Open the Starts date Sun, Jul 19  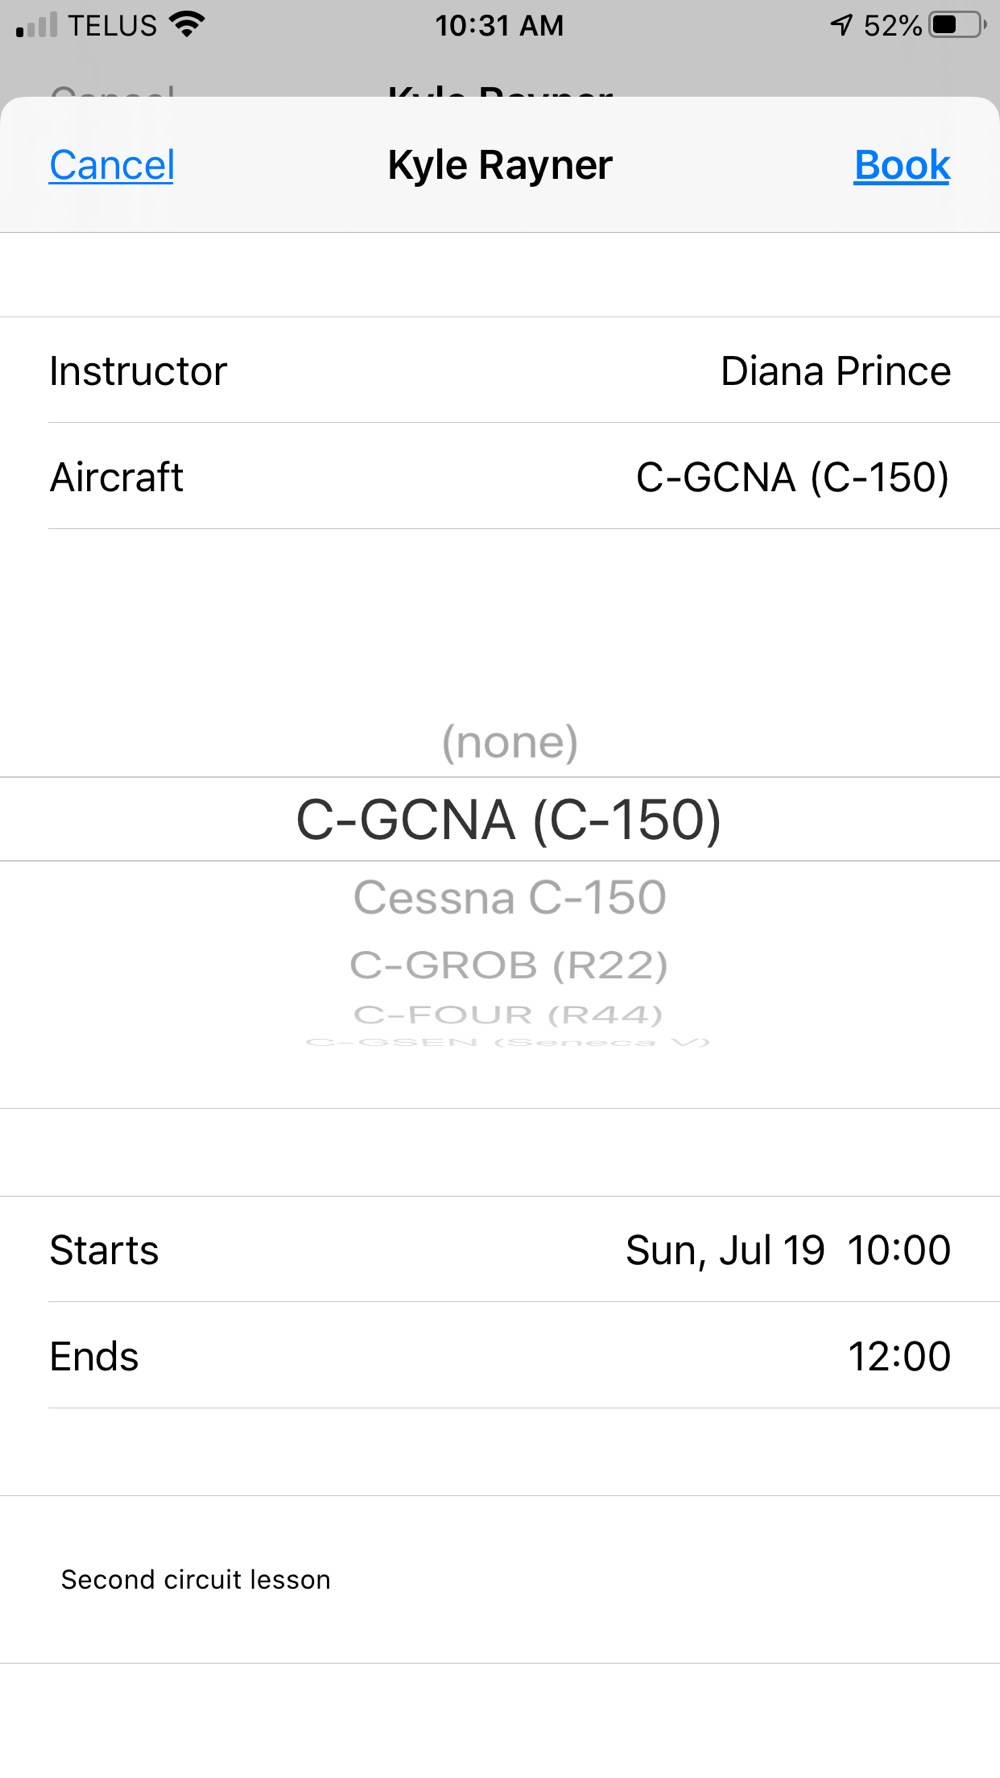(x=725, y=1250)
